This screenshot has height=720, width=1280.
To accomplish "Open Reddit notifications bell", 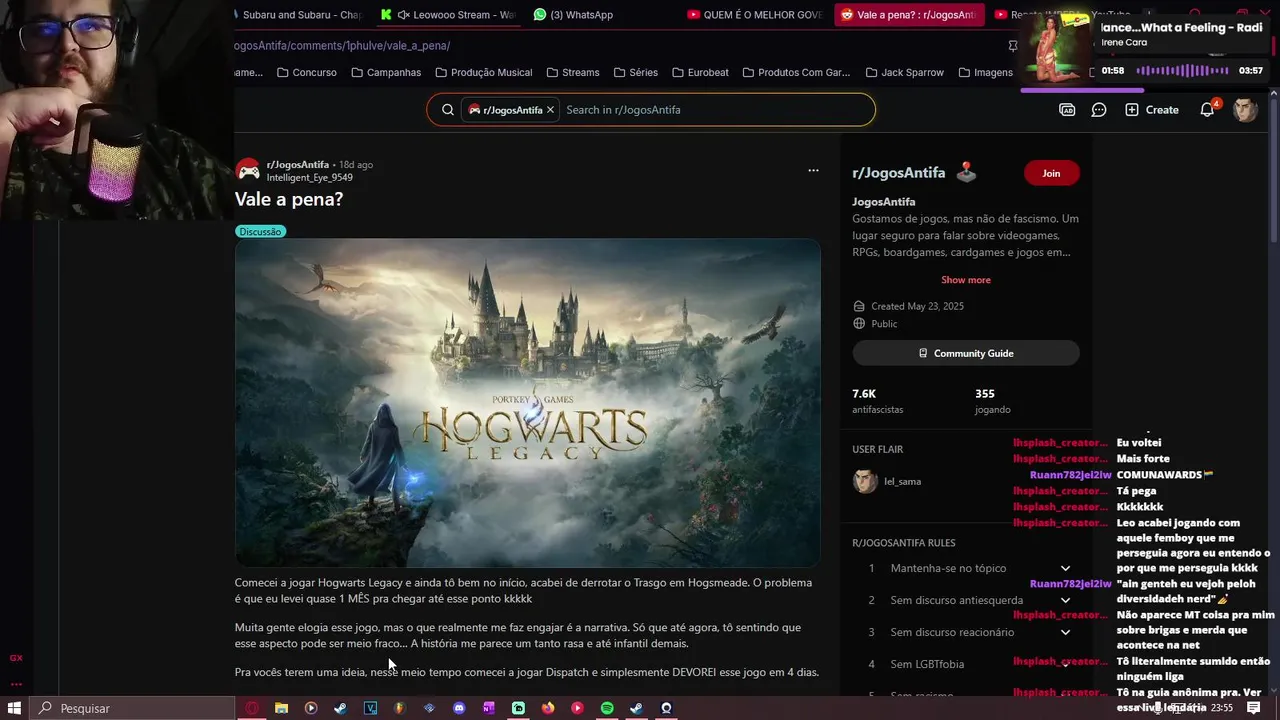I will pyautogui.click(x=1207, y=110).
